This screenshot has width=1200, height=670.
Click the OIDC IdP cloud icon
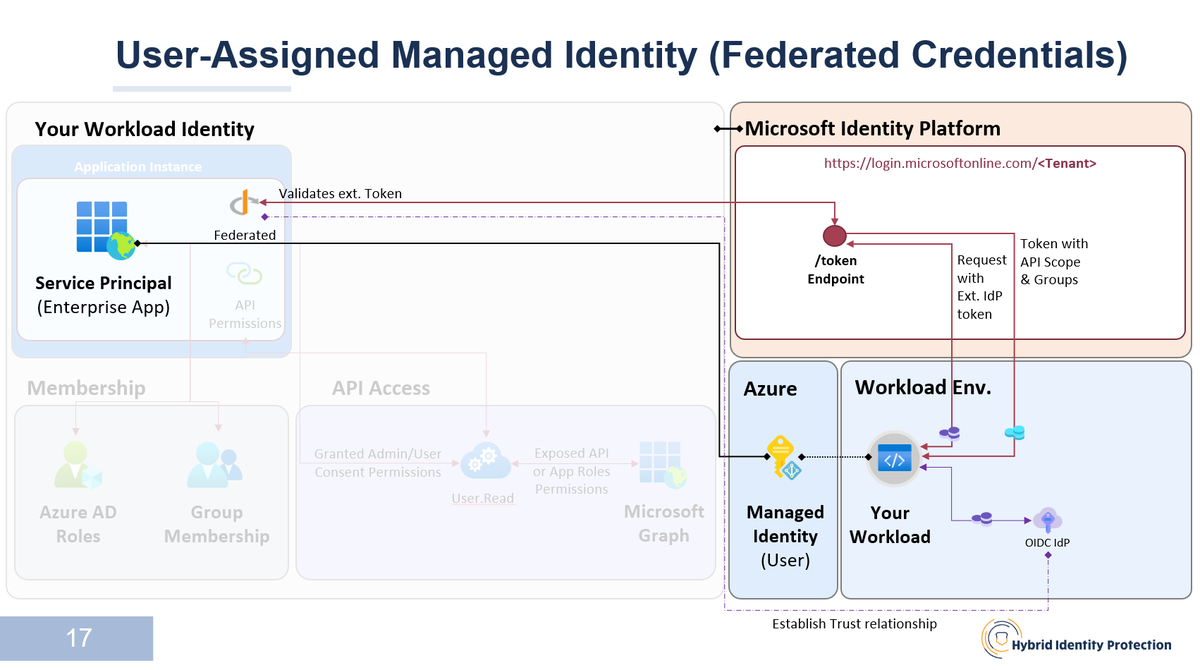(1047, 519)
